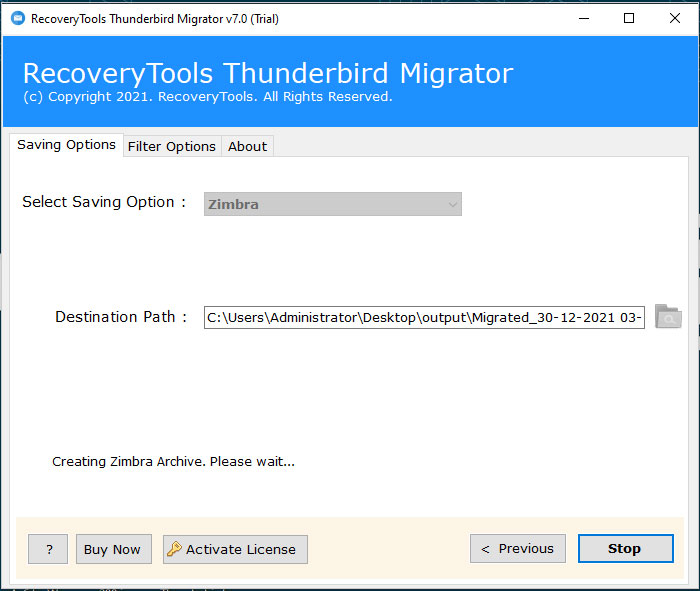Click the RecoveryTools Thunderbird Migrator banner heading
The height and width of the screenshot is (591, 700).
268,74
